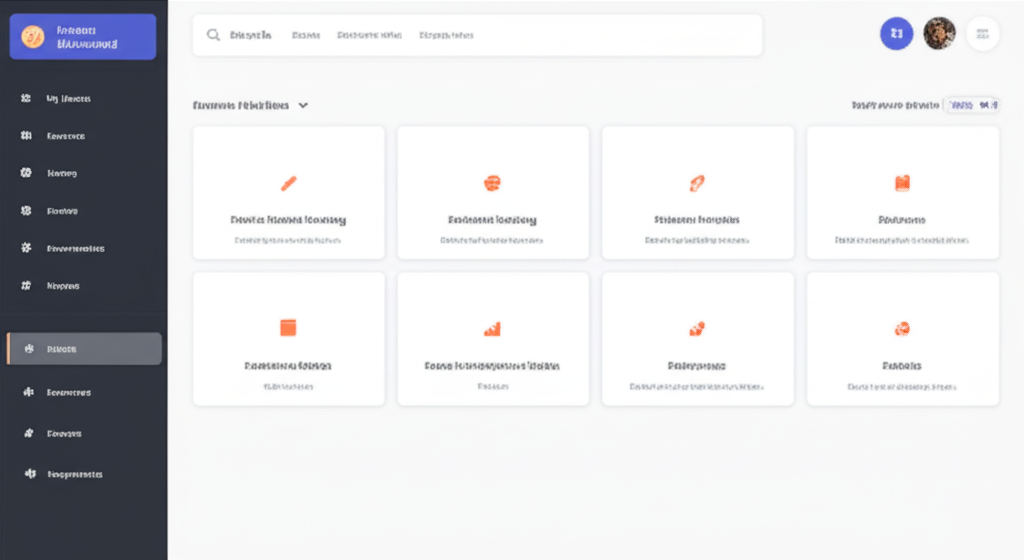Open the small pill selector above the card grid
The width and height of the screenshot is (1024, 560).
click(x=972, y=104)
